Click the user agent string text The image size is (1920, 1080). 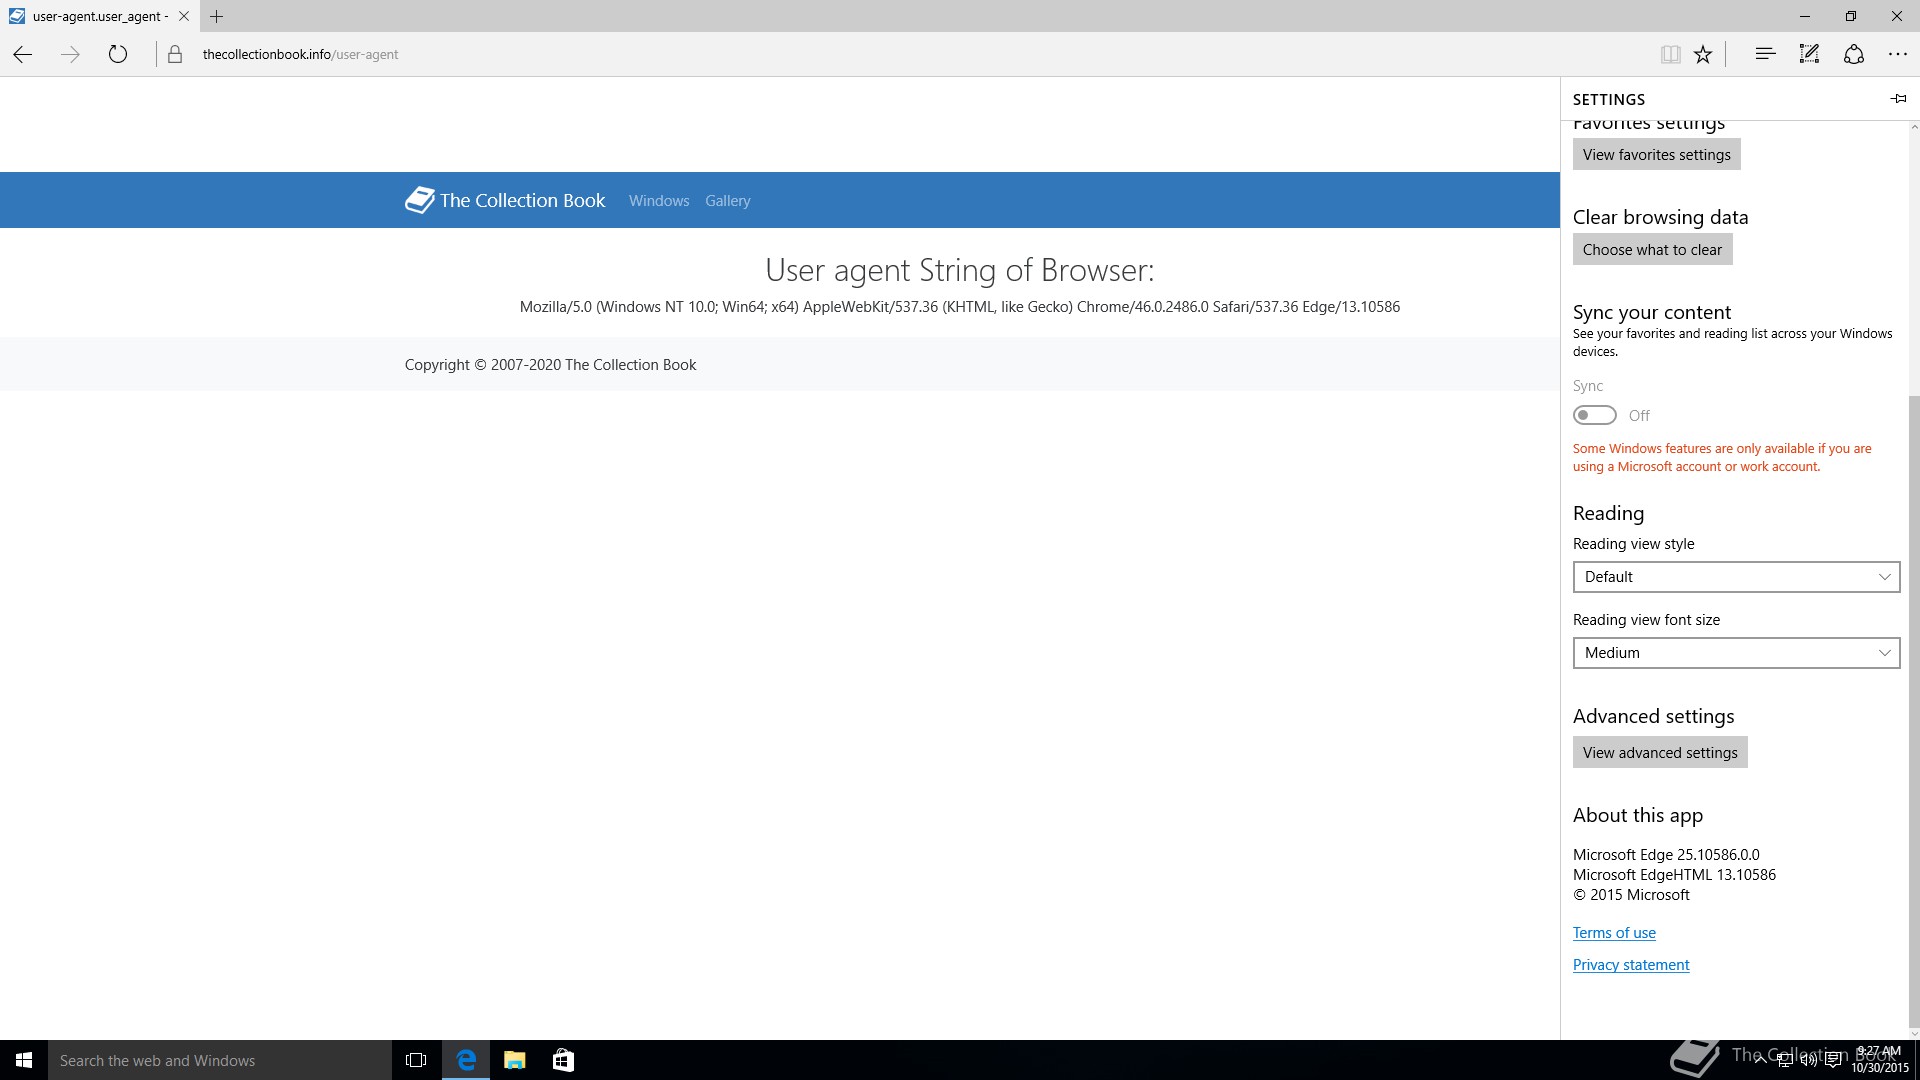tap(960, 307)
